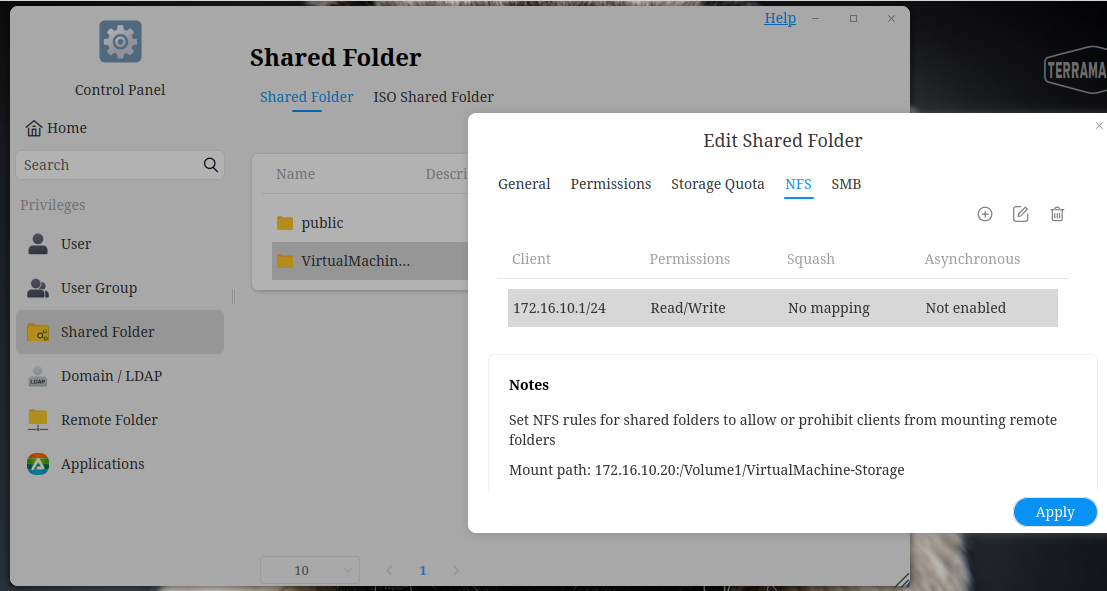Switch to the Storage Quota tab
1107x591 pixels.
[x=717, y=184]
